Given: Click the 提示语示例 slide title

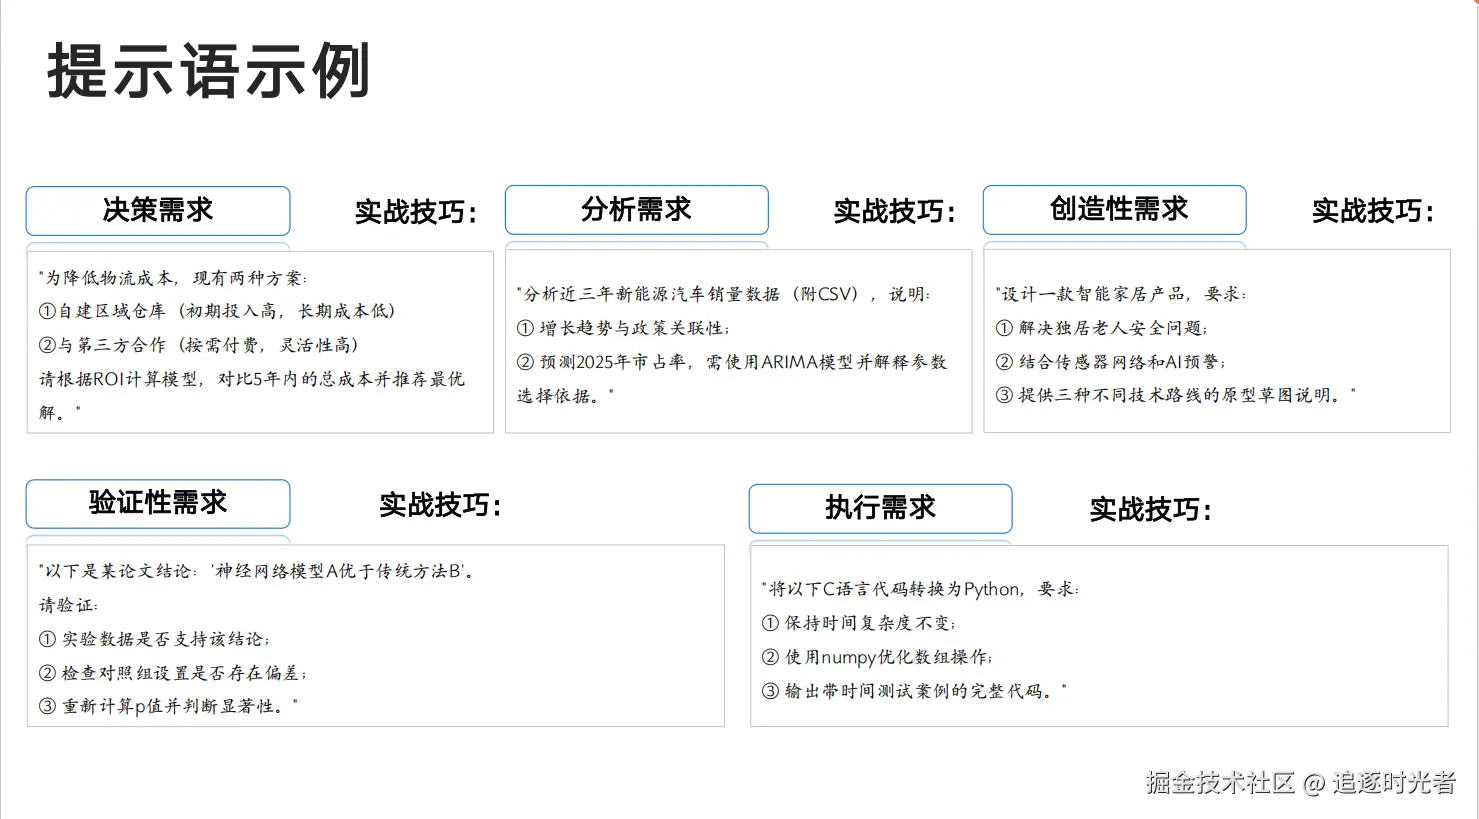Looking at the screenshot, I should (x=209, y=71).
